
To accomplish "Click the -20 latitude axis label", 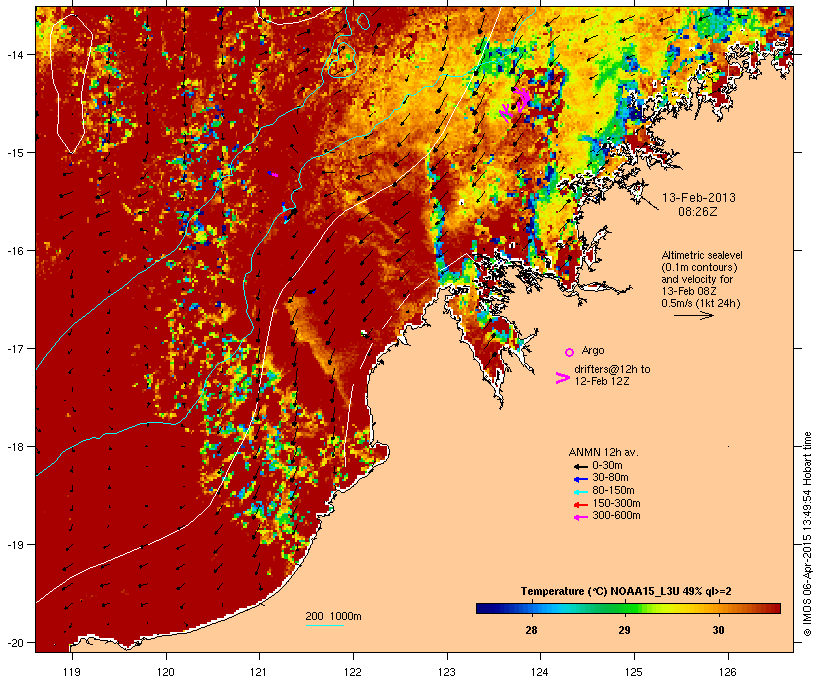I will tap(14, 643).
